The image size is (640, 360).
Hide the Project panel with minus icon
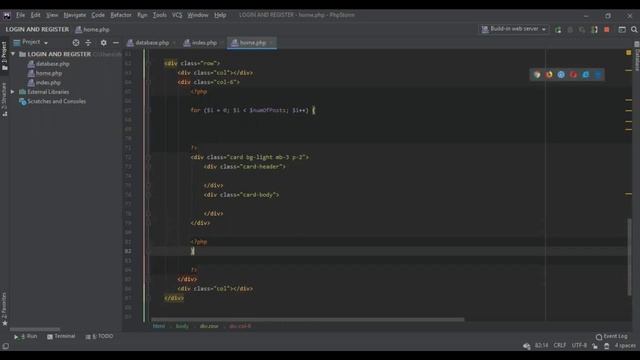click(116, 42)
